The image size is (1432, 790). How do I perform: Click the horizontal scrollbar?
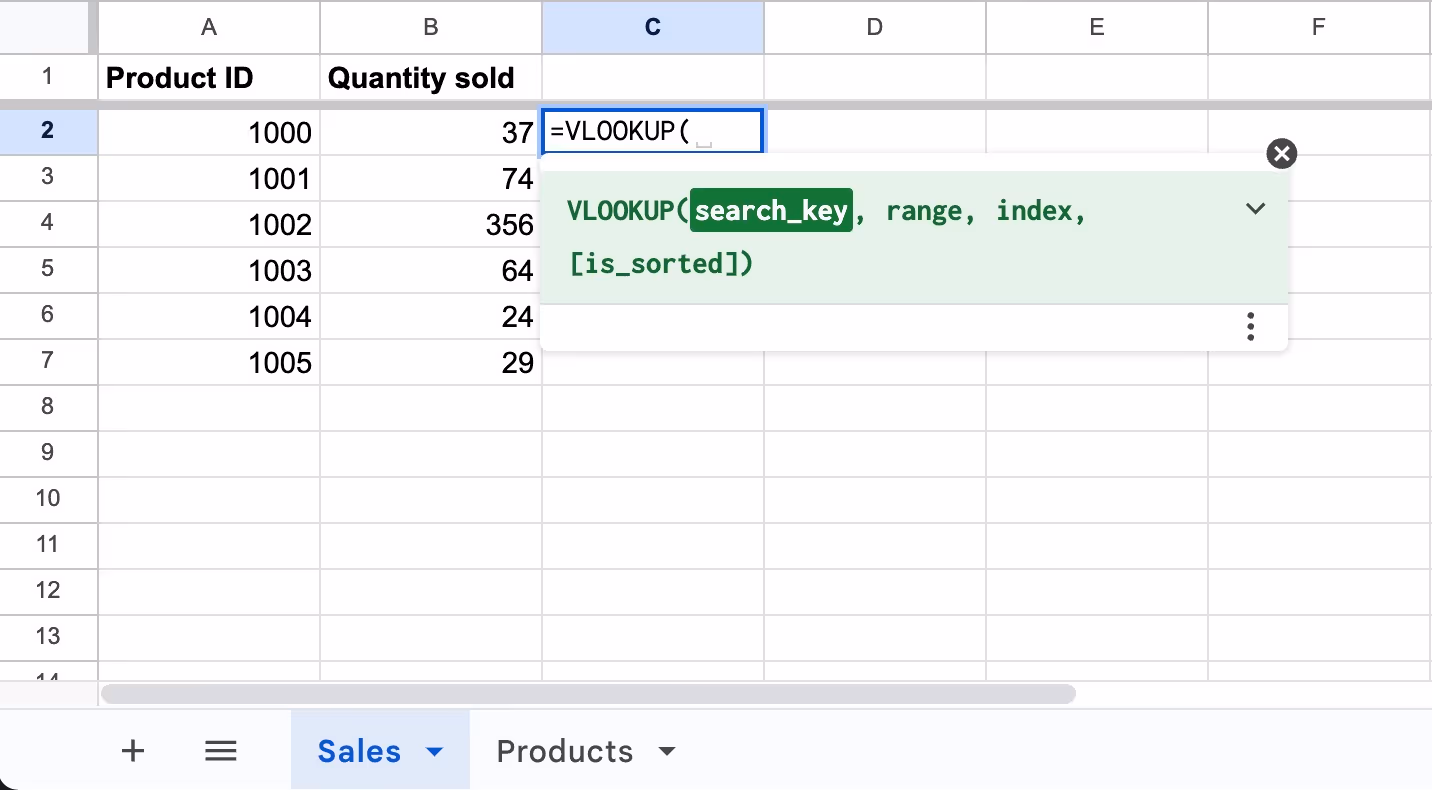coord(588,694)
